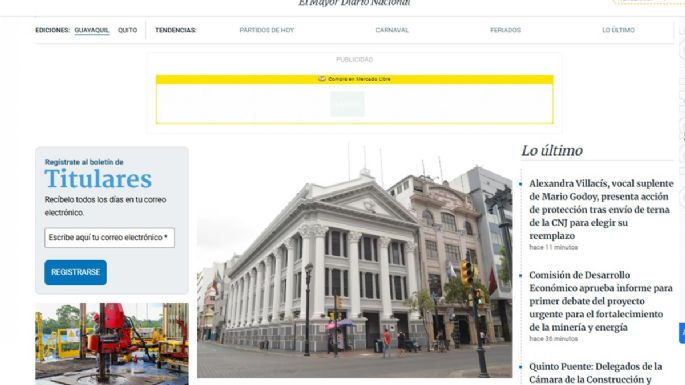
Task: Switch to the Quito edition
Action: 128,30
